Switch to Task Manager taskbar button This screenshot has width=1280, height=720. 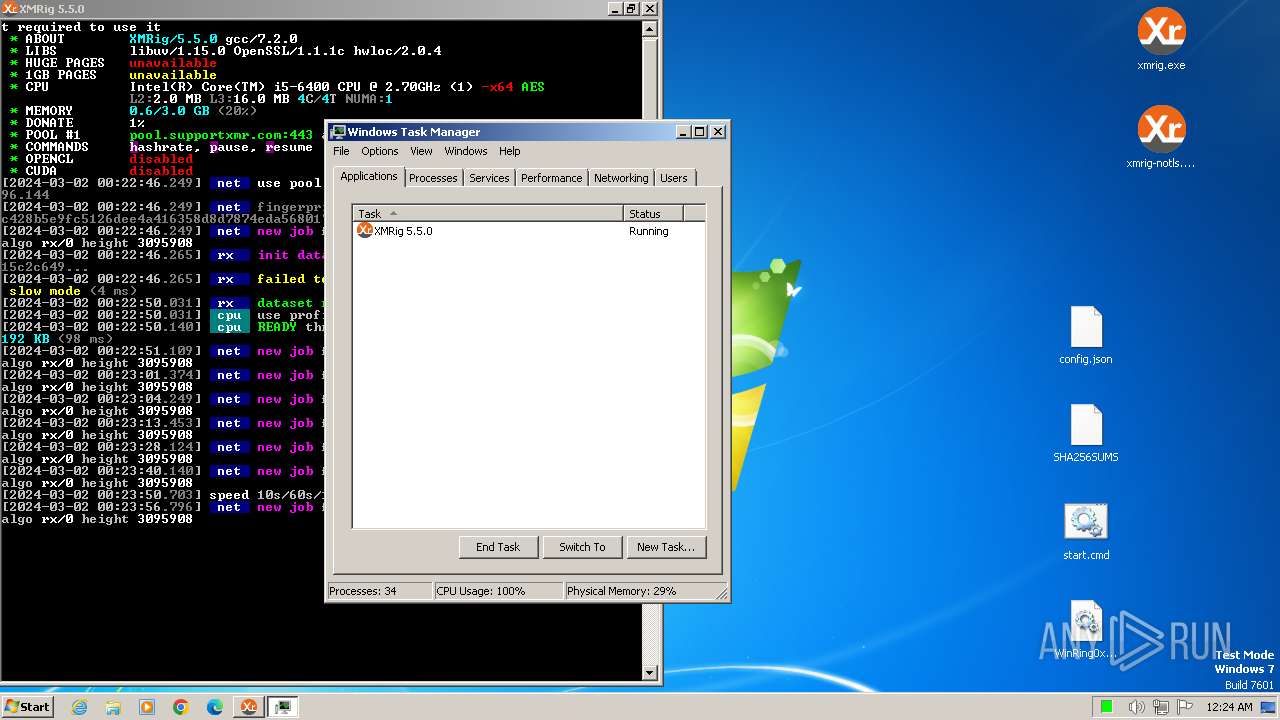pyautogui.click(x=283, y=707)
